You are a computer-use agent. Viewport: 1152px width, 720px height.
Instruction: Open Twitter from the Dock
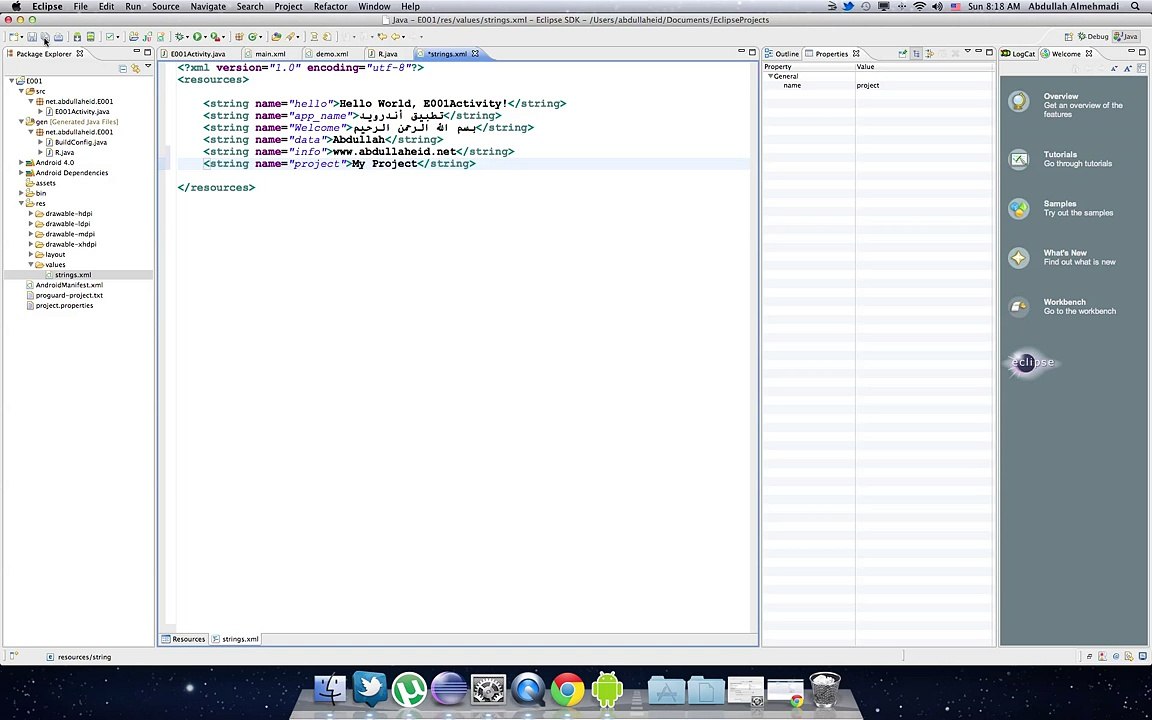(370, 689)
